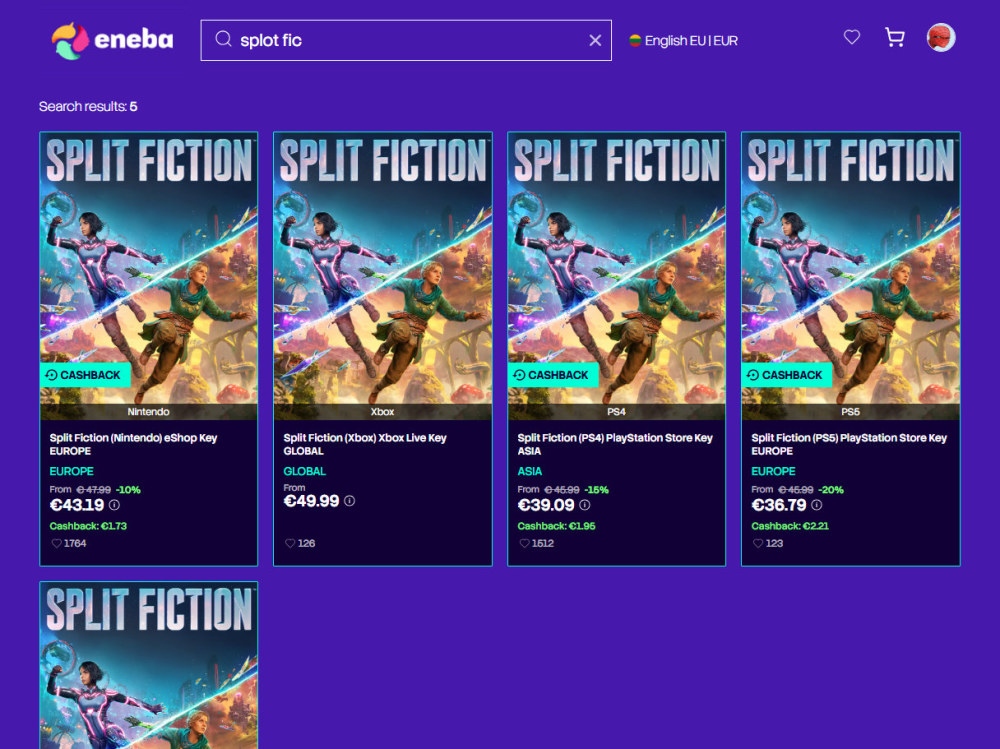
Task: Open the English EU | EUR region selector
Action: [683, 41]
